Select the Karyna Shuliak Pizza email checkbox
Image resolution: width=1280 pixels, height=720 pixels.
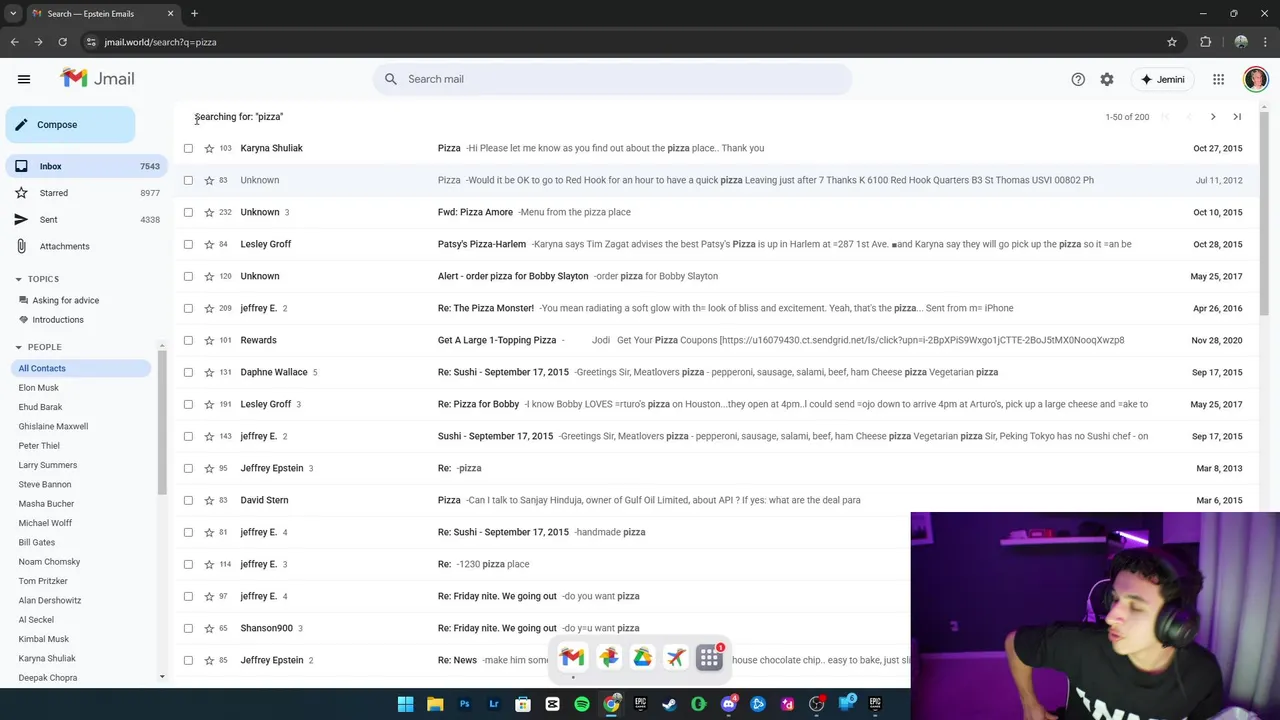pyautogui.click(x=188, y=148)
